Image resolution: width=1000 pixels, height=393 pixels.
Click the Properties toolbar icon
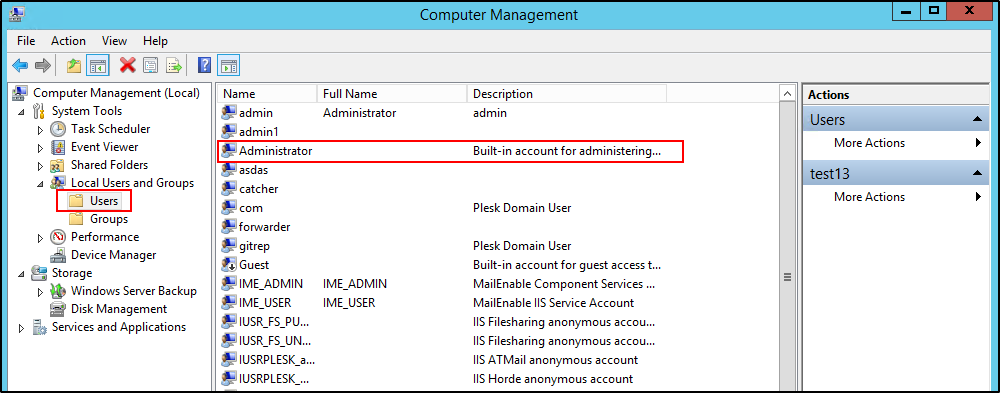[x=151, y=65]
